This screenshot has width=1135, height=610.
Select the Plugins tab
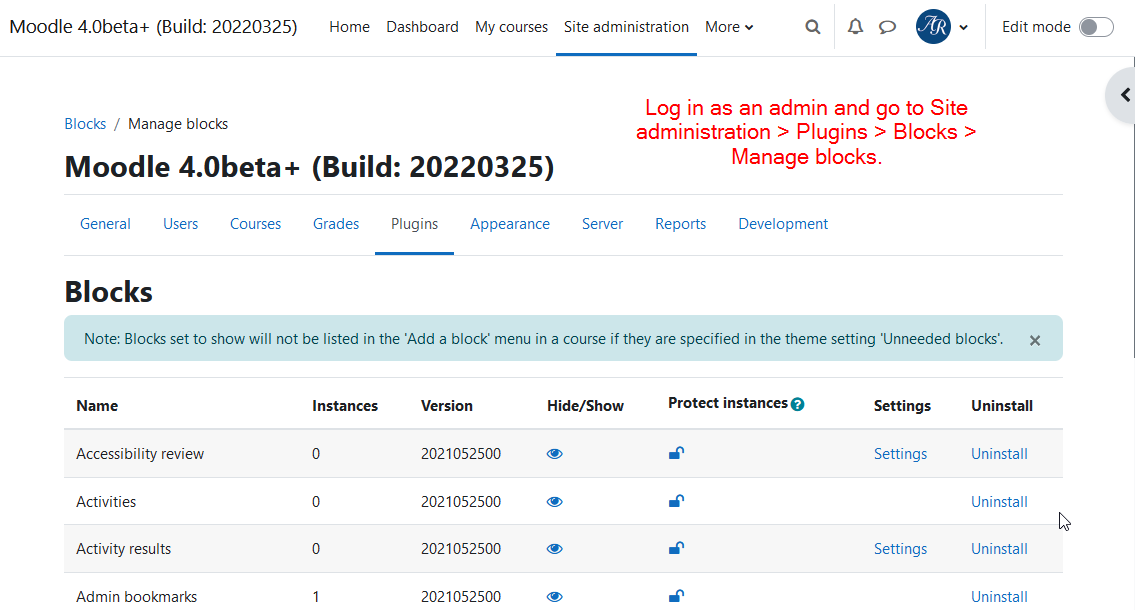(414, 224)
